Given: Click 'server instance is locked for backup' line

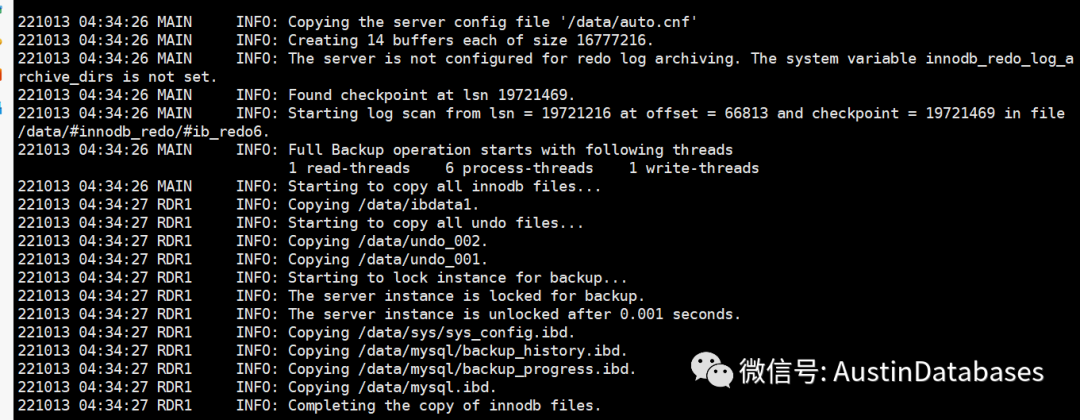Looking at the screenshot, I should [466, 296].
